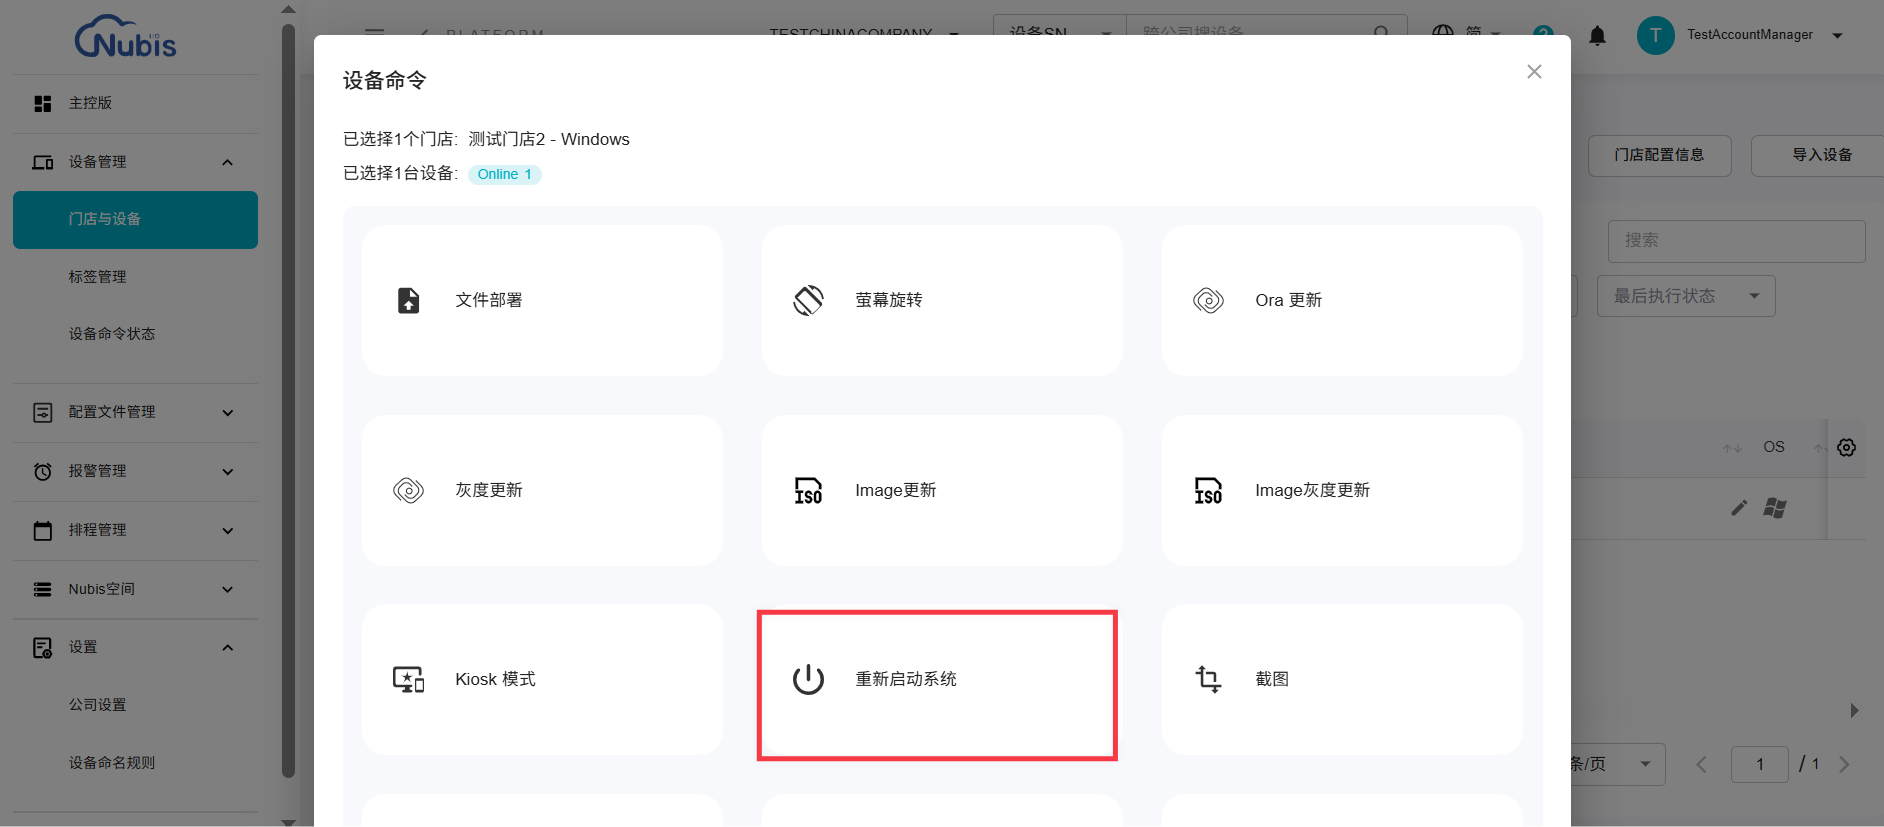Sort by the OS column header
The width and height of the screenshot is (1884, 827).
[1773, 447]
